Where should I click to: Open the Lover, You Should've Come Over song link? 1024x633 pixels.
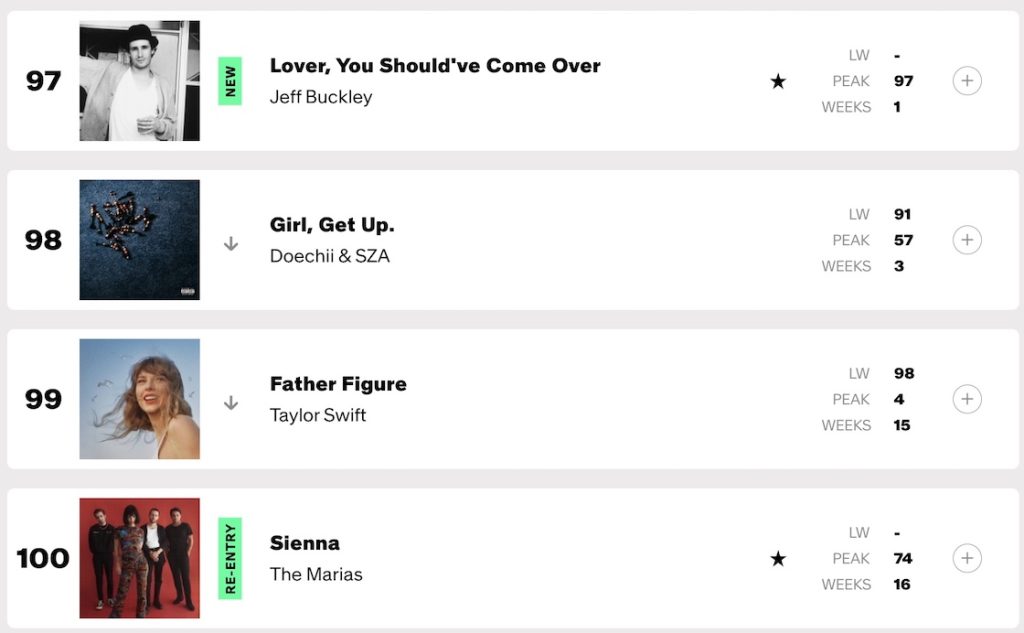pos(434,65)
